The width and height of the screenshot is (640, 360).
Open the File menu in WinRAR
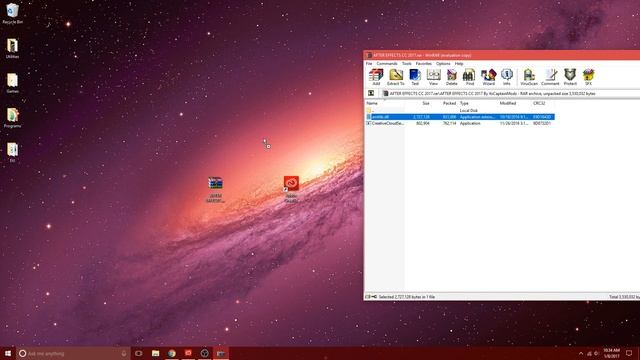pyautogui.click(x=369, y=64)
